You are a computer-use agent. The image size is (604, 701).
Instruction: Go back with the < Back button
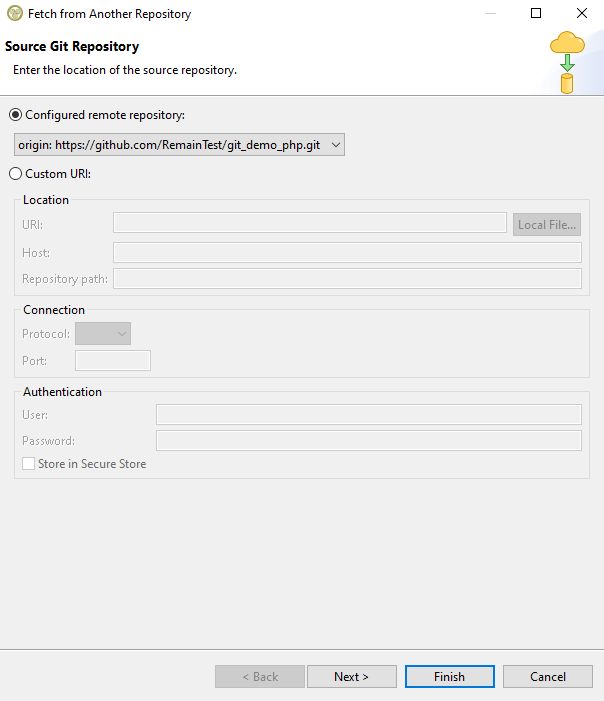[259, 677]
